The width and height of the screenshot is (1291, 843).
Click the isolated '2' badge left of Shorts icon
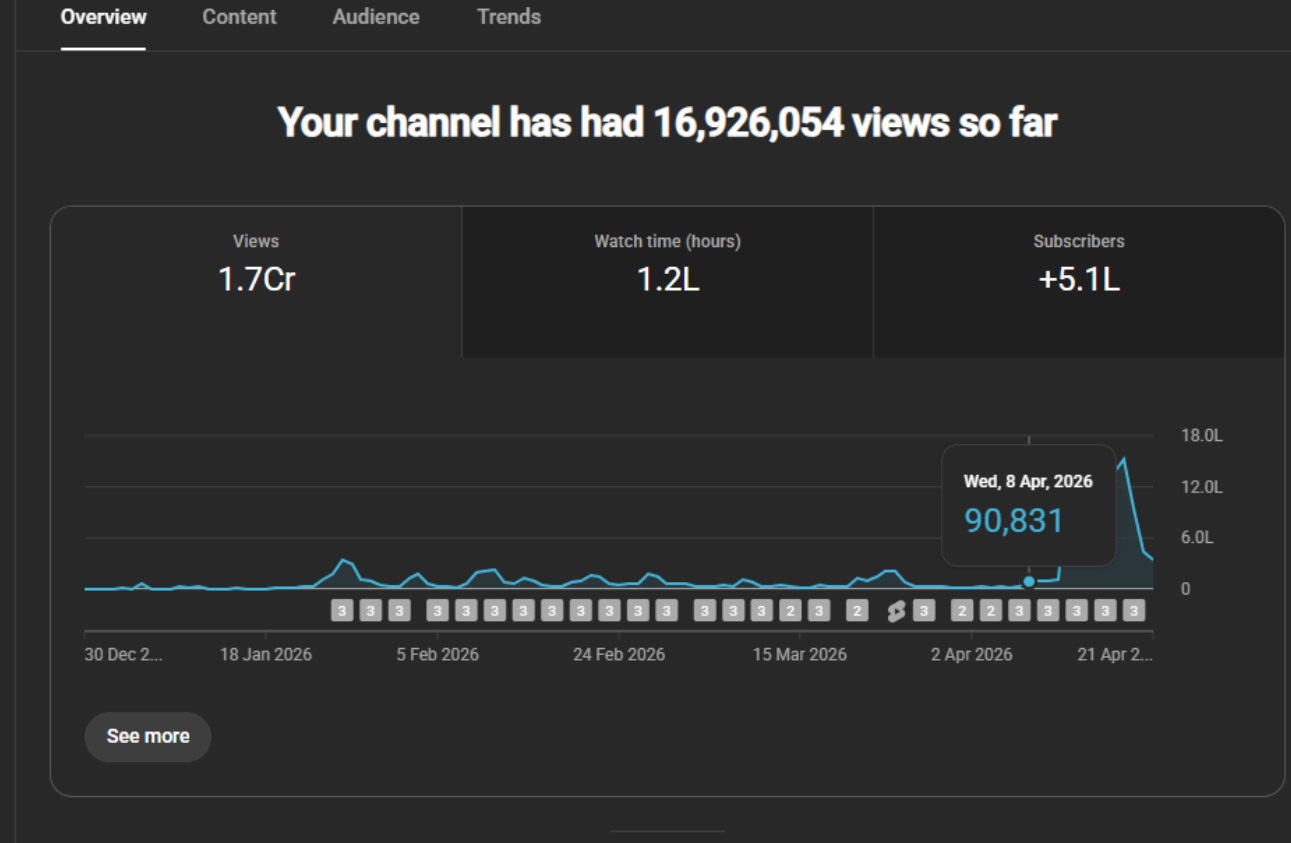[857, 610]
